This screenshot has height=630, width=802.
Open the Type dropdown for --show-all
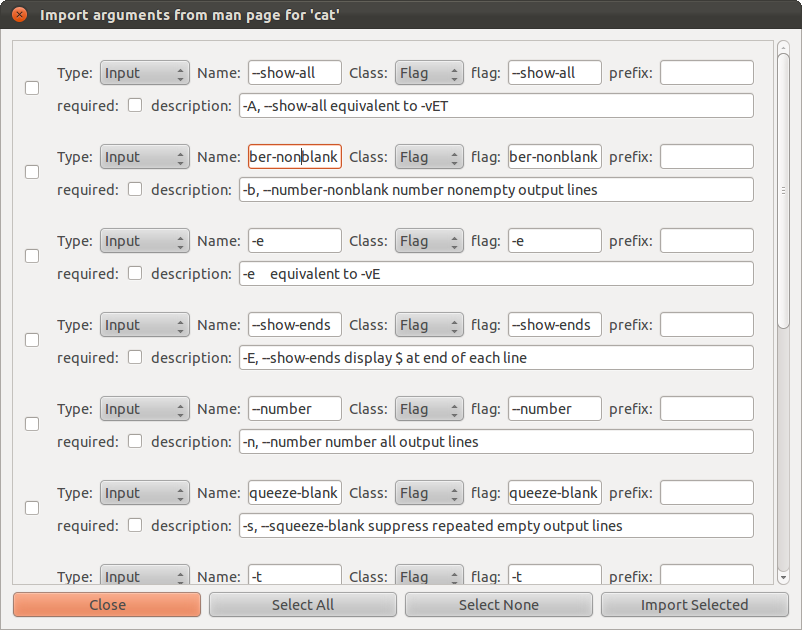(144, 73)
